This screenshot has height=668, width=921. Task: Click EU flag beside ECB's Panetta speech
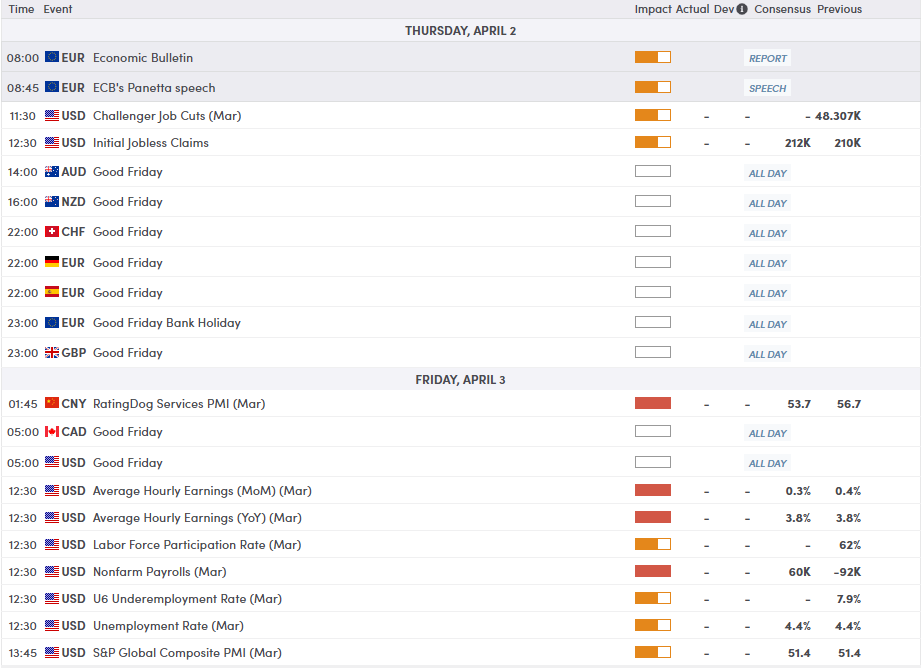pyautogui.click(x=52, y=87)
